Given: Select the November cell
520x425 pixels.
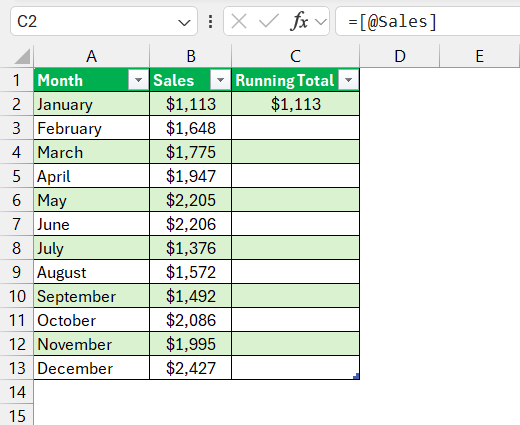Looking at the screenshot, I should pyautogui.click(x=92, y=344).
